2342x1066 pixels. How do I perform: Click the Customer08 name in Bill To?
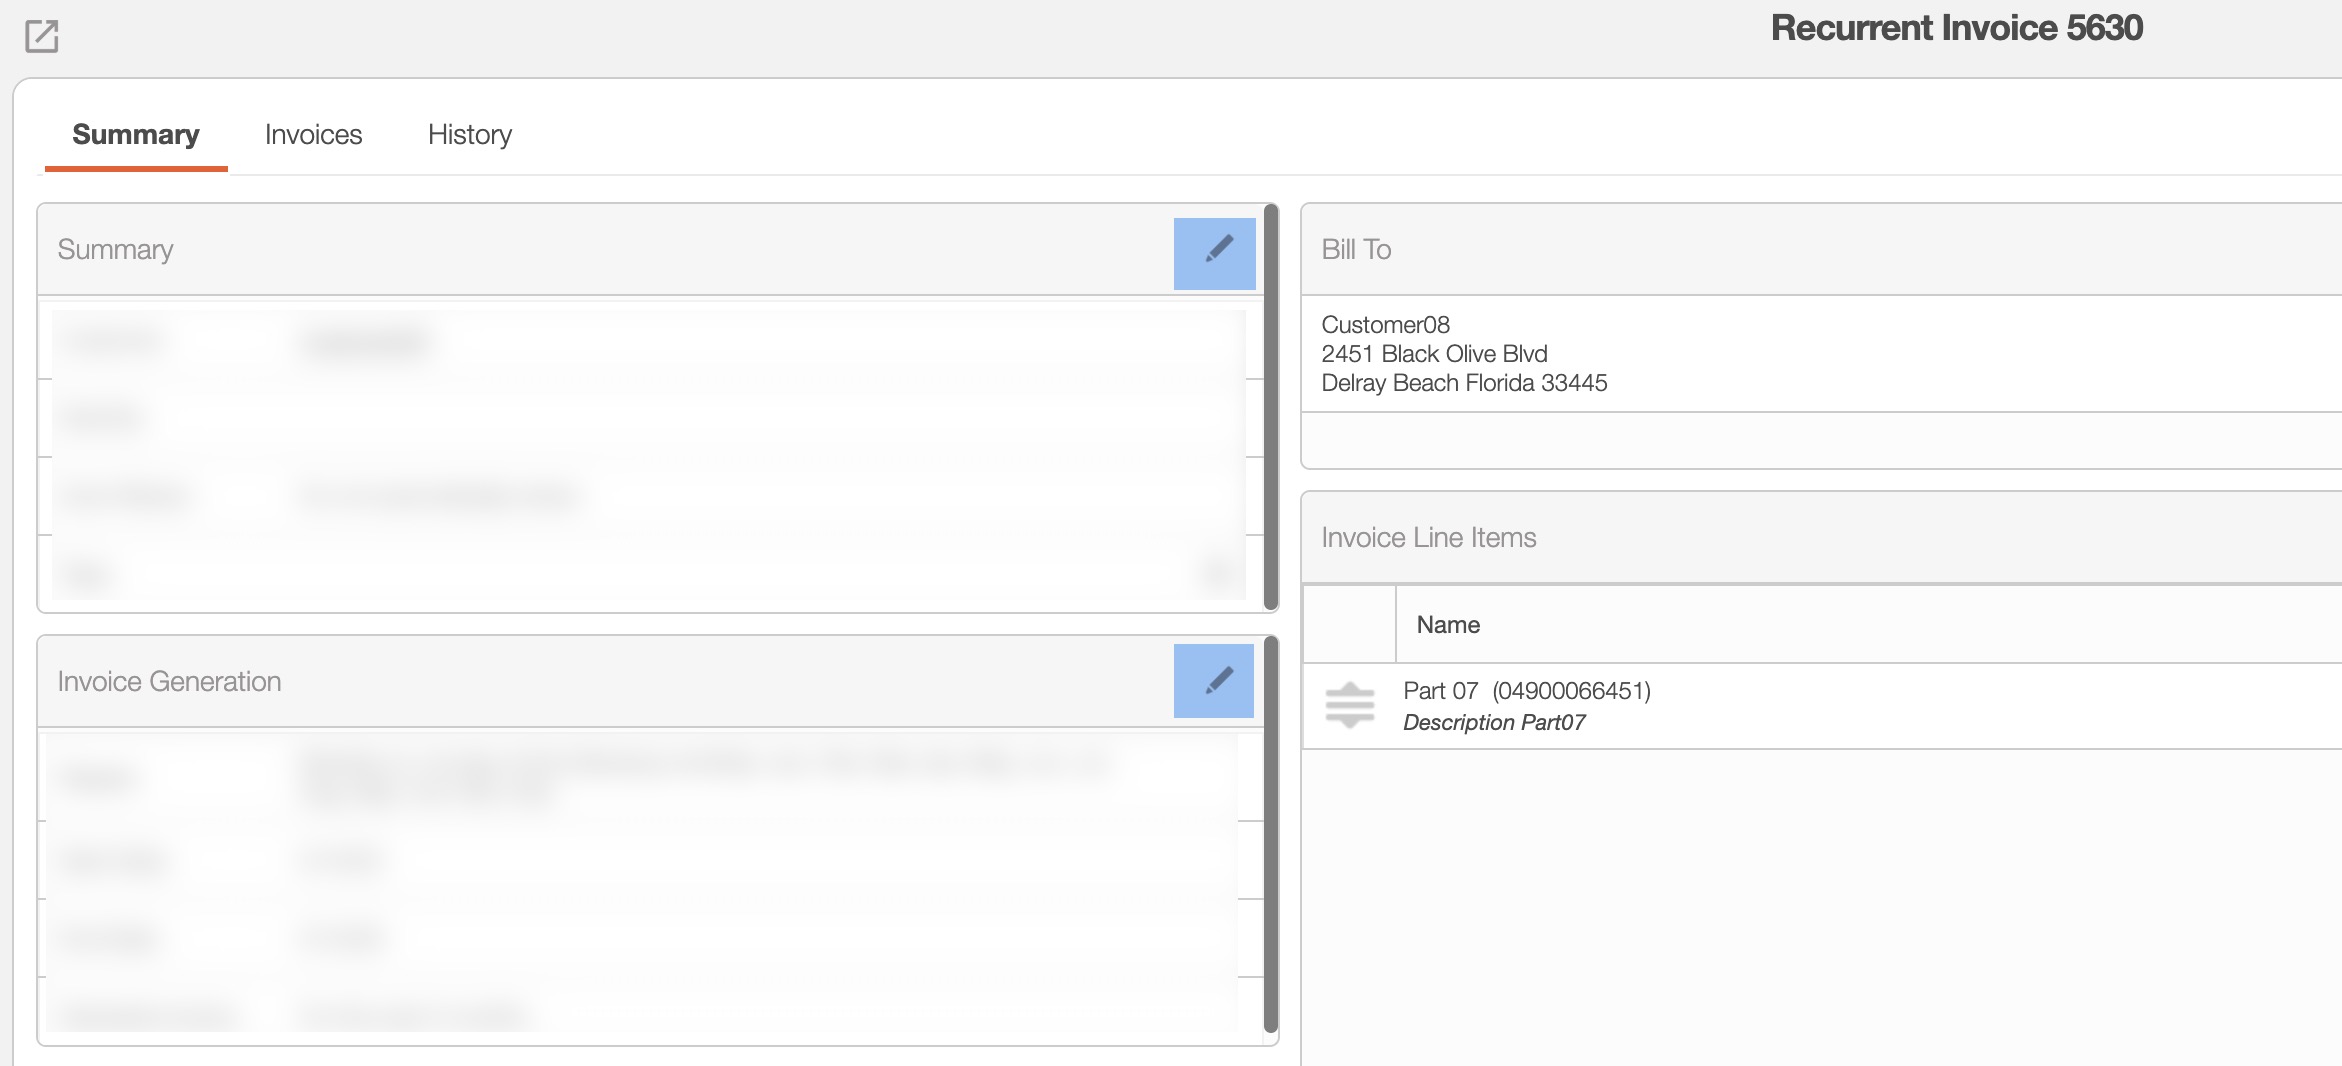click(x=1385, y=325)
